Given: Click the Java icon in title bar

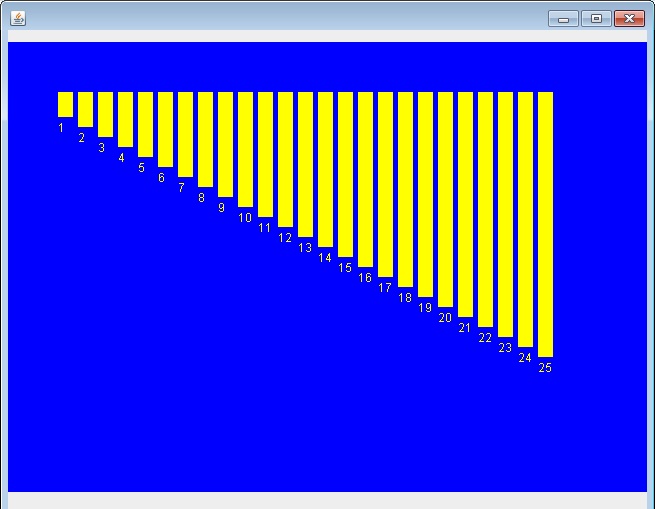Looking at the screenshot, I should tap(18, 18).
